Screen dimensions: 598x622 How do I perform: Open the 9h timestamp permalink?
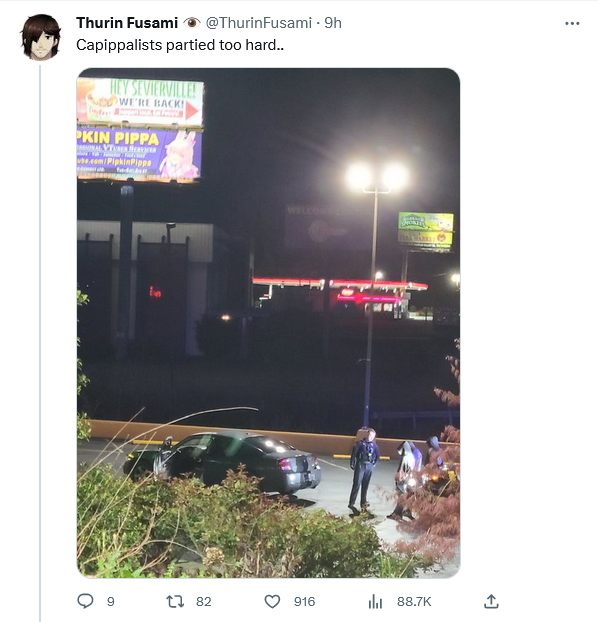(x=333, y=23)
